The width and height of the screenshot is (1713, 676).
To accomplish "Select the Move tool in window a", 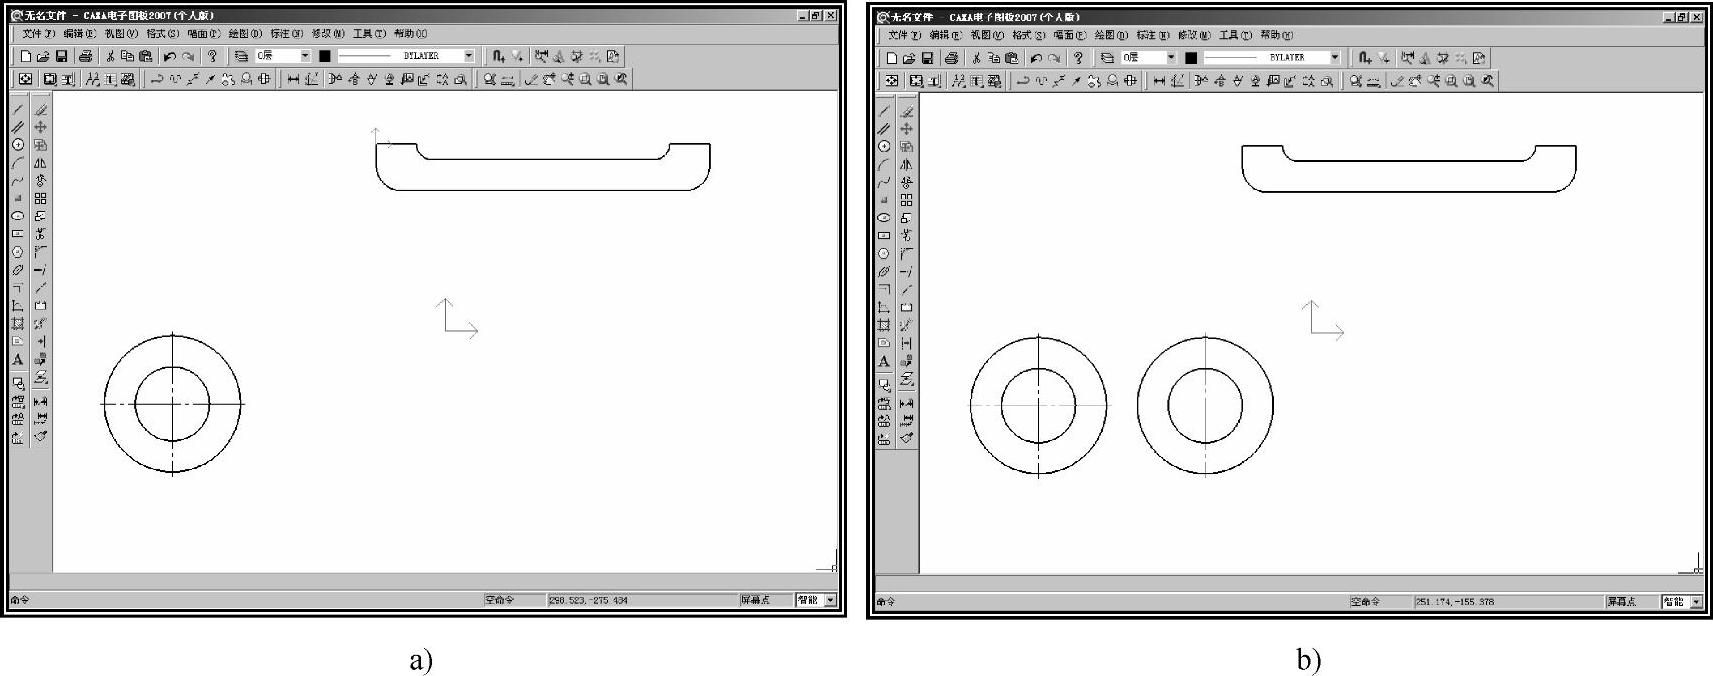I will 40,127.
